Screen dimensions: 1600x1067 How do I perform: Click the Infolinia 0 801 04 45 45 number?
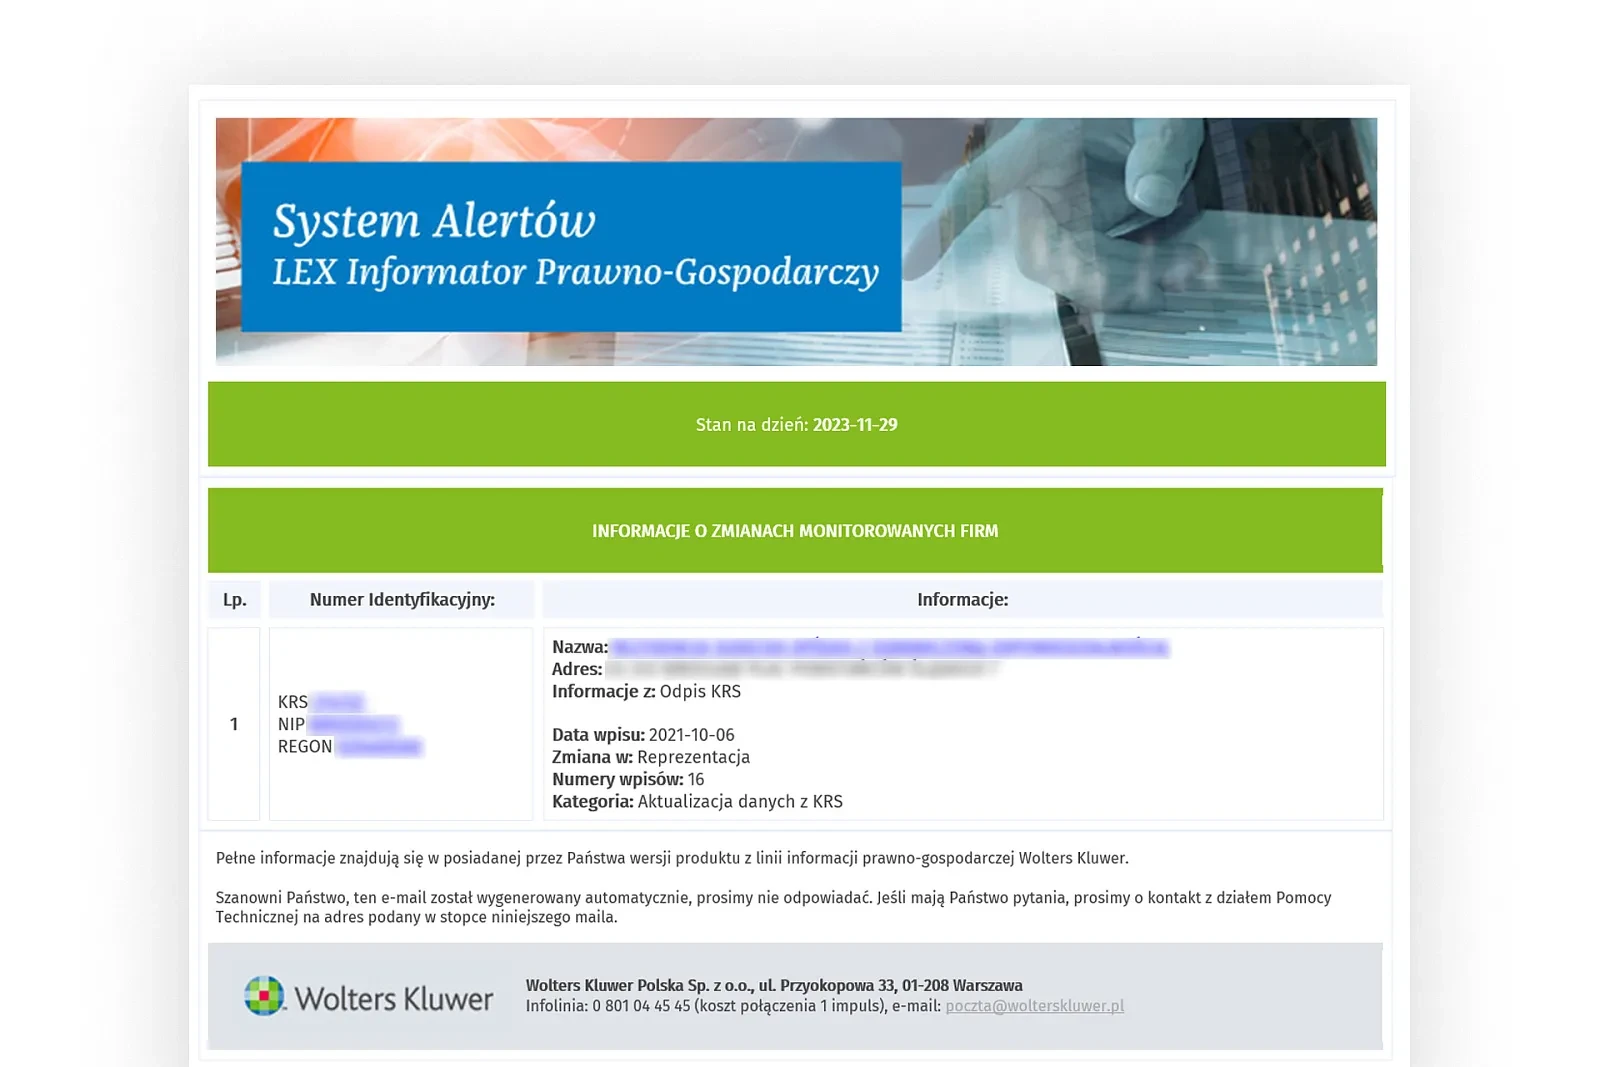click(641, 1006)
